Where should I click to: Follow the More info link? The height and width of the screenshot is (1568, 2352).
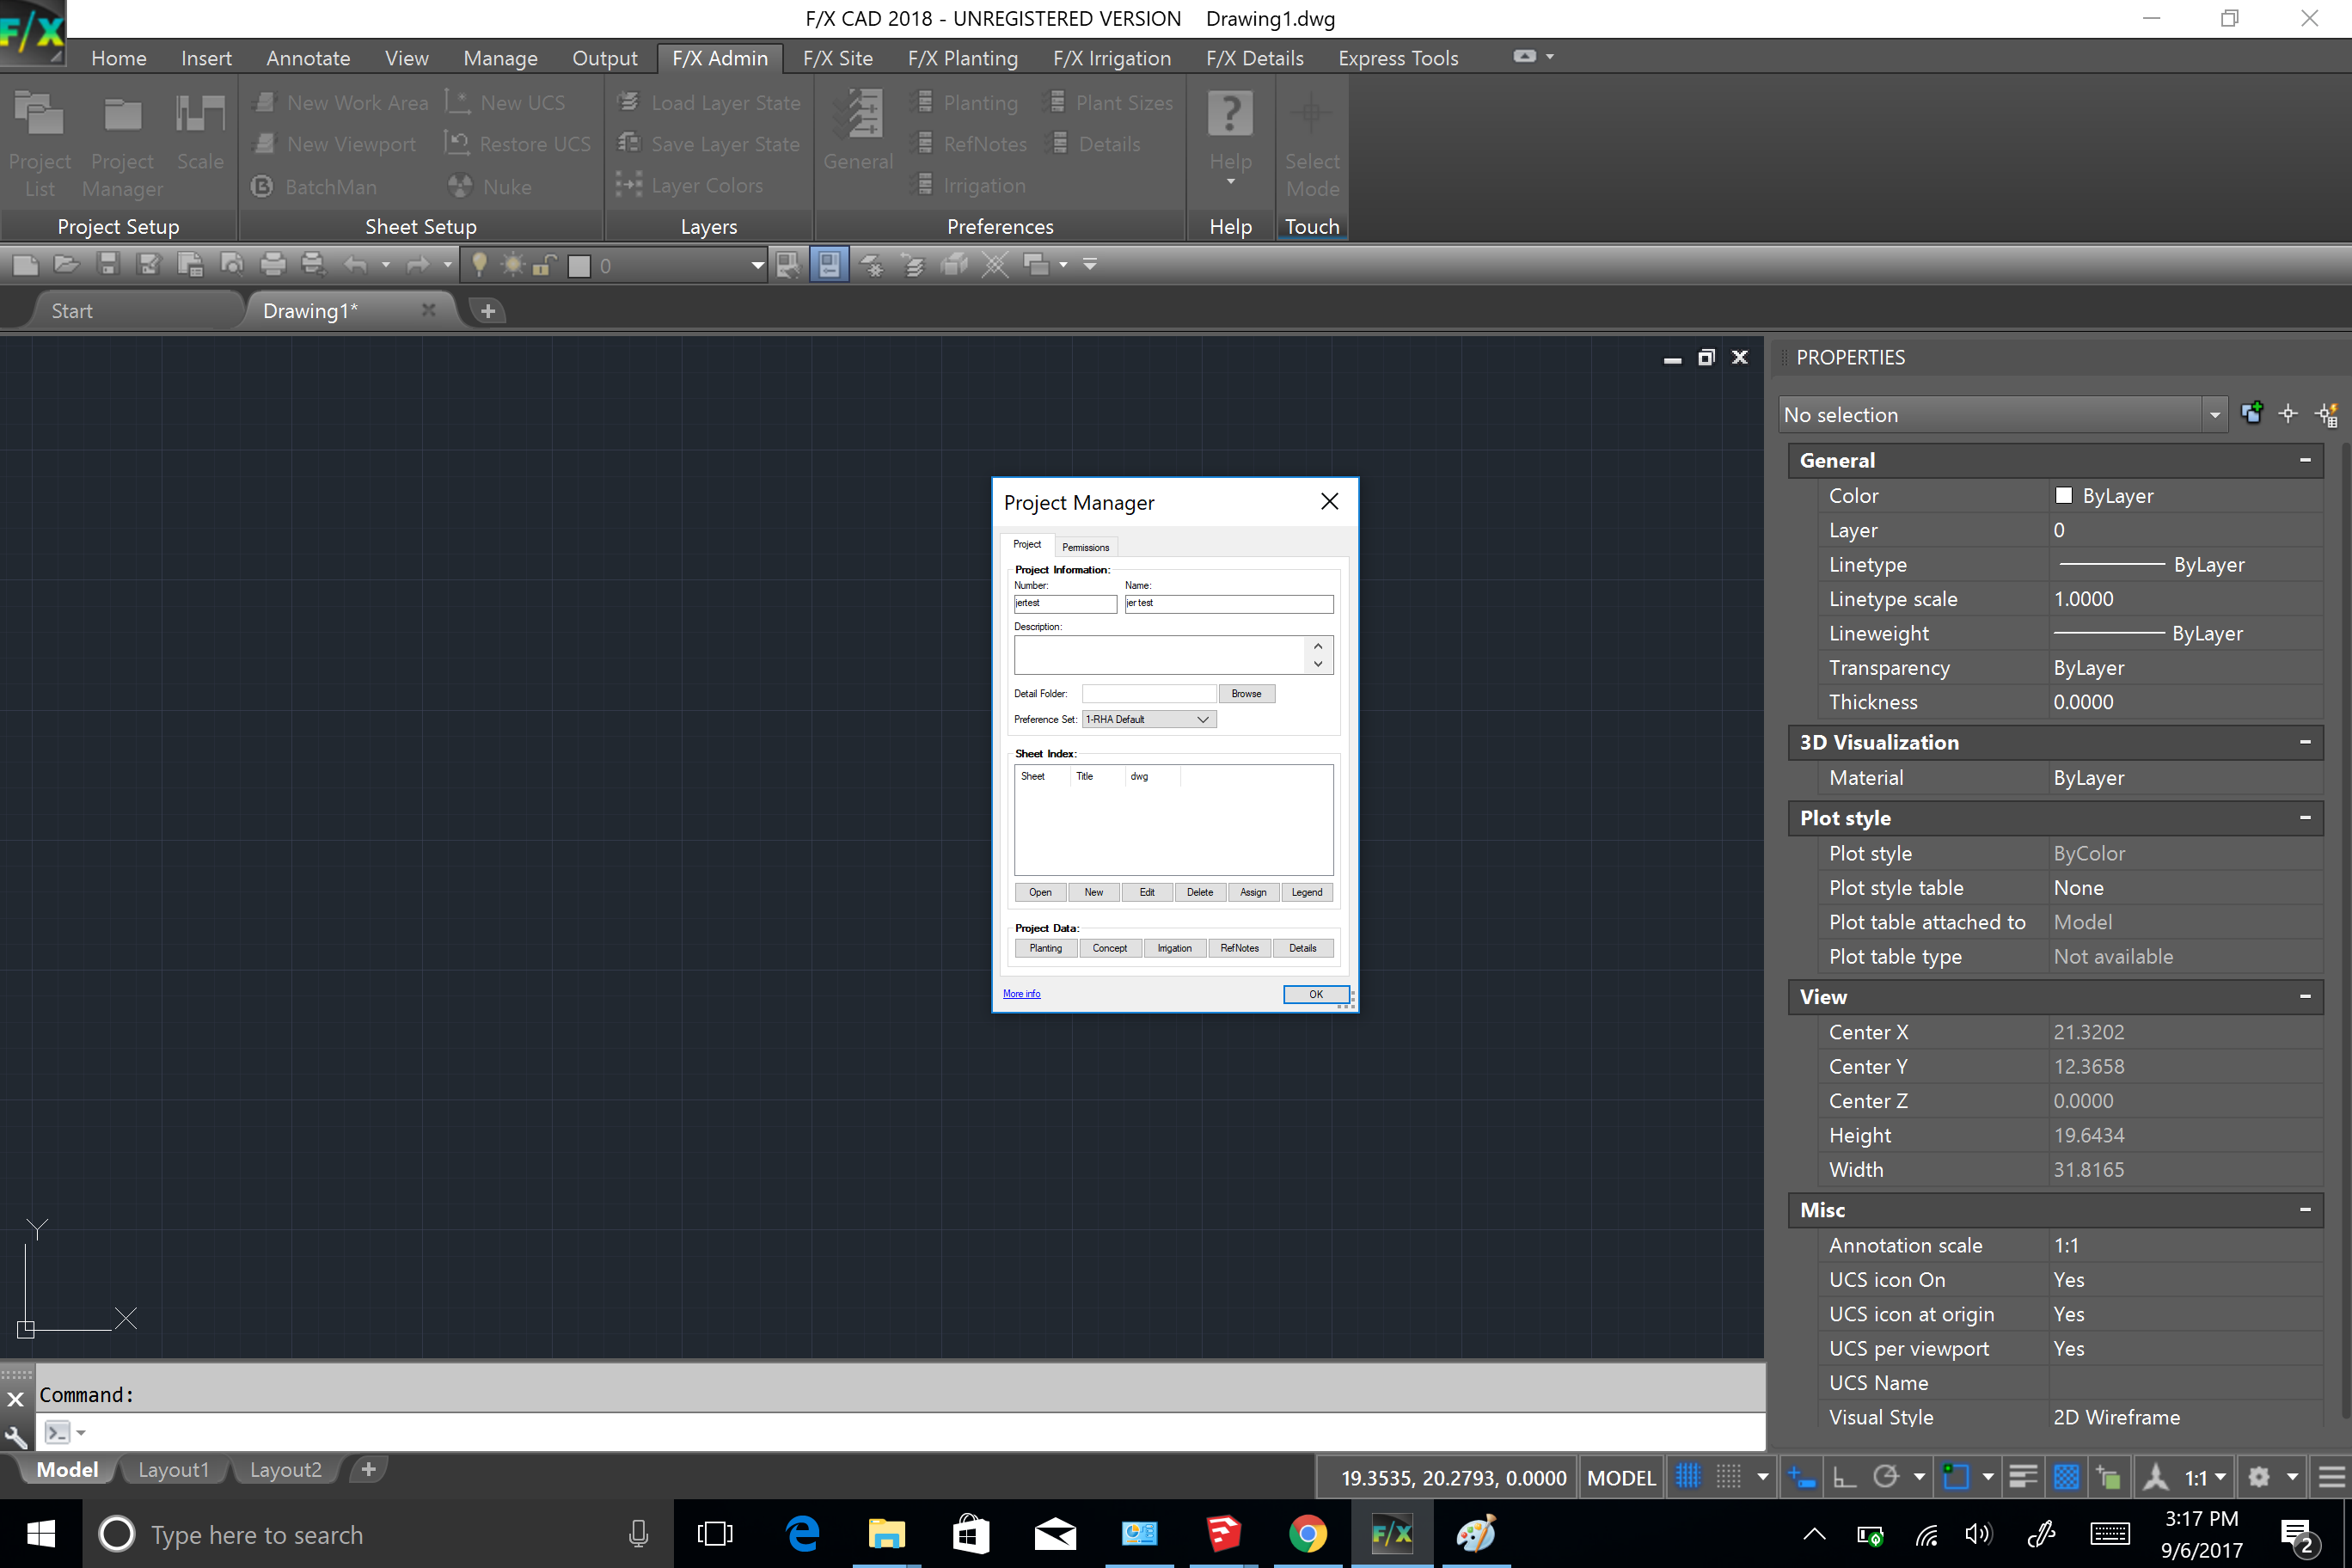pyautogui.click(x=1021, y=993)
